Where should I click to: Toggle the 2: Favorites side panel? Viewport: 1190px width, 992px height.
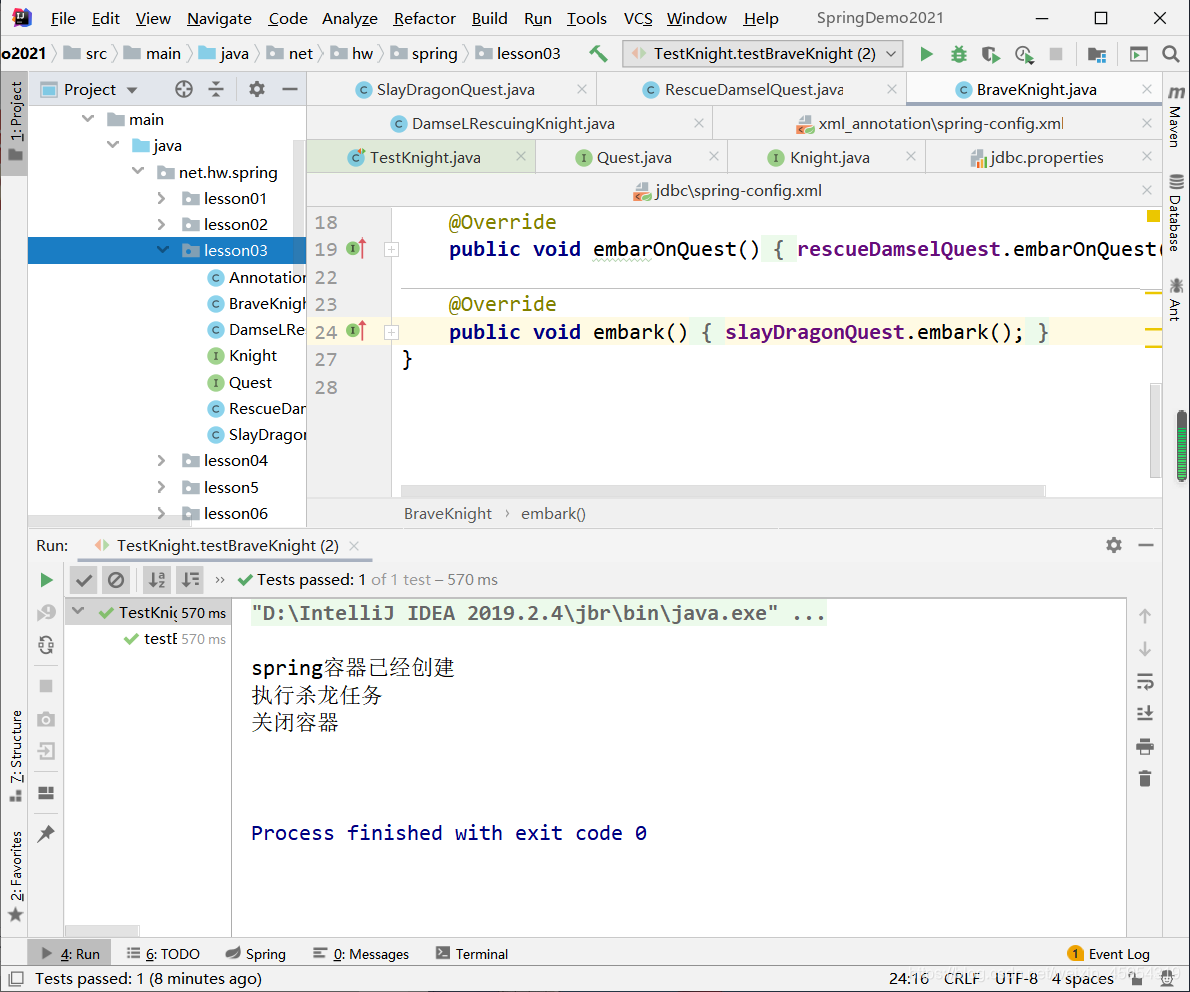point(15,877)
